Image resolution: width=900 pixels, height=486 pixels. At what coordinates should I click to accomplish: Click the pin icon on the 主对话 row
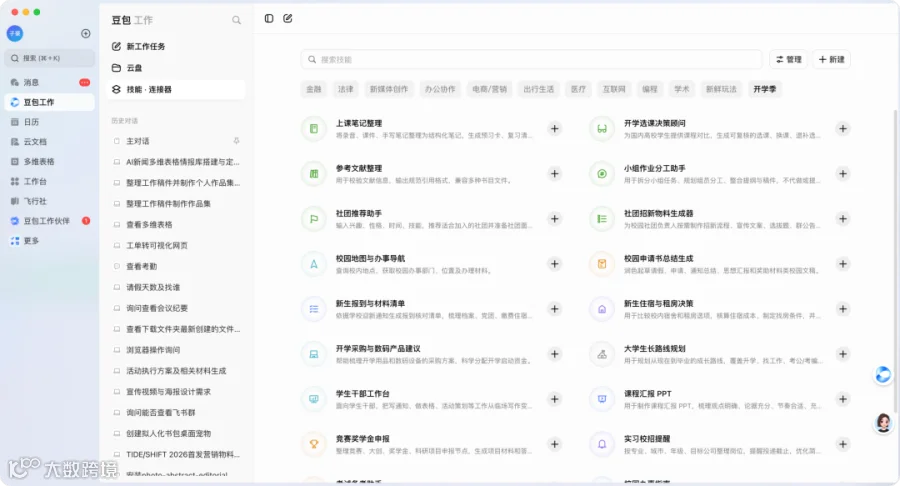pyautogui.click(x=236, y=141)
